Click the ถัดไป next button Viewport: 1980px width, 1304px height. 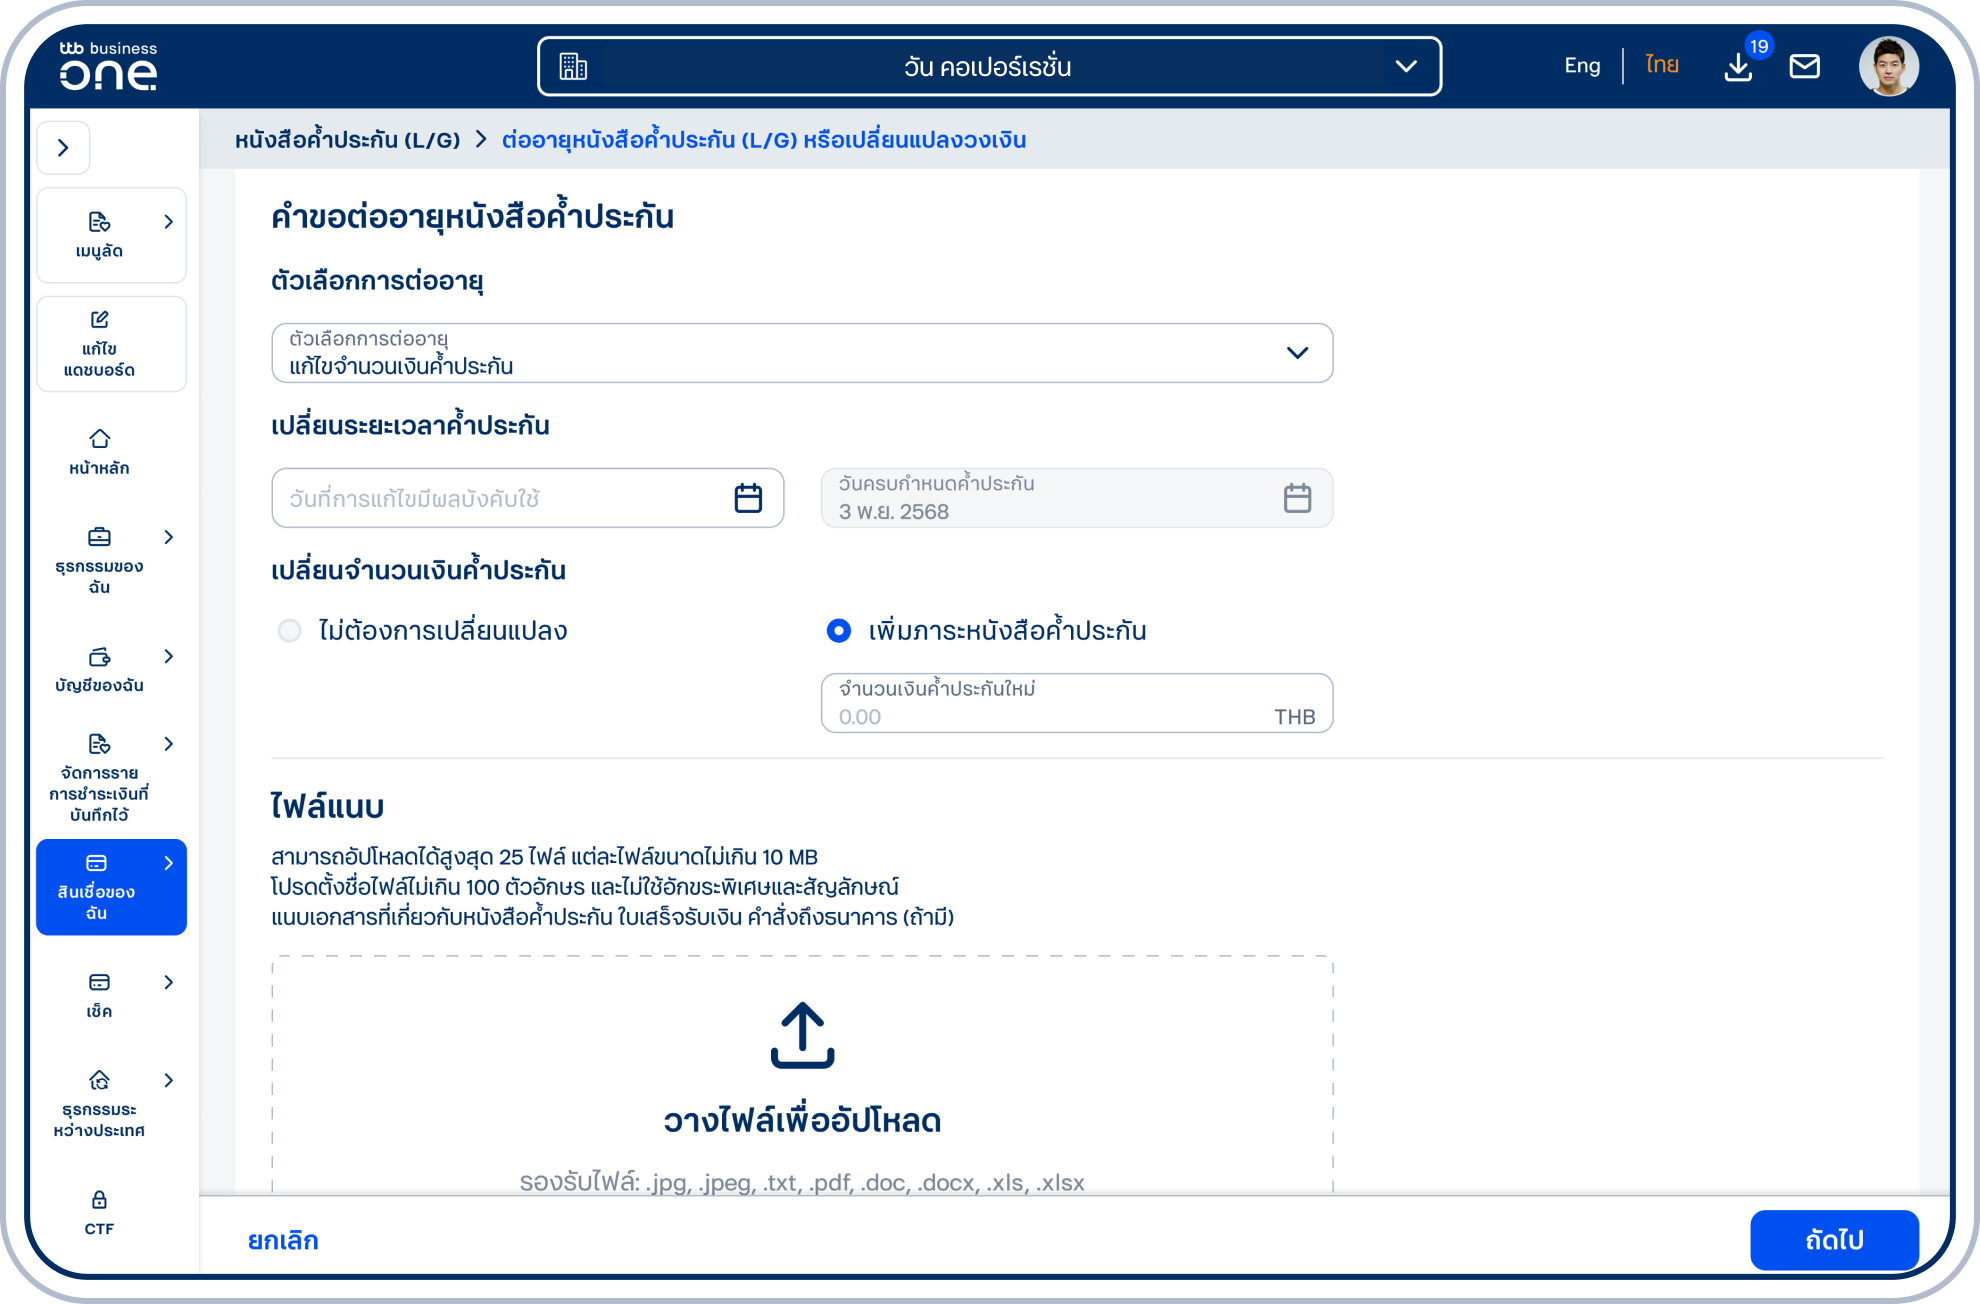point(1833,1240)
